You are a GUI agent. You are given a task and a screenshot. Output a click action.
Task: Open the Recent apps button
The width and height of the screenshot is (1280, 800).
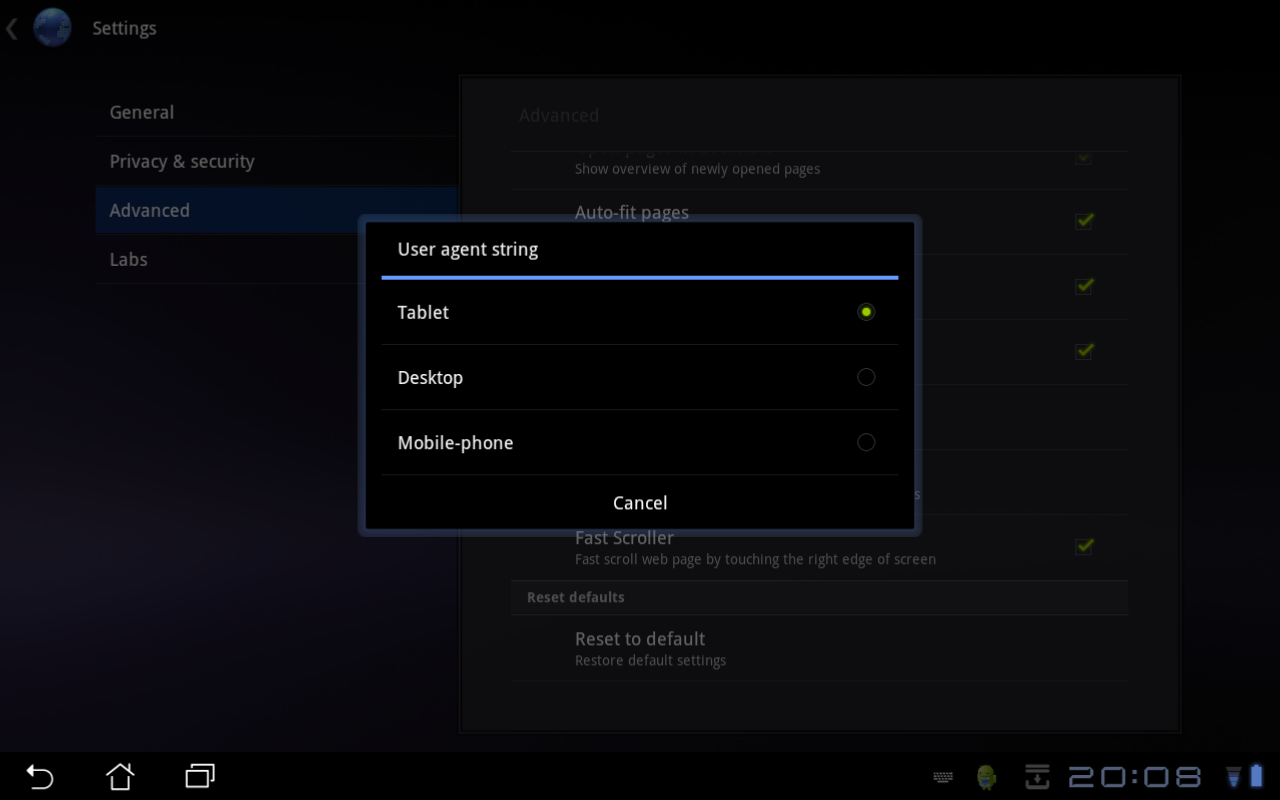click(200, 776)
